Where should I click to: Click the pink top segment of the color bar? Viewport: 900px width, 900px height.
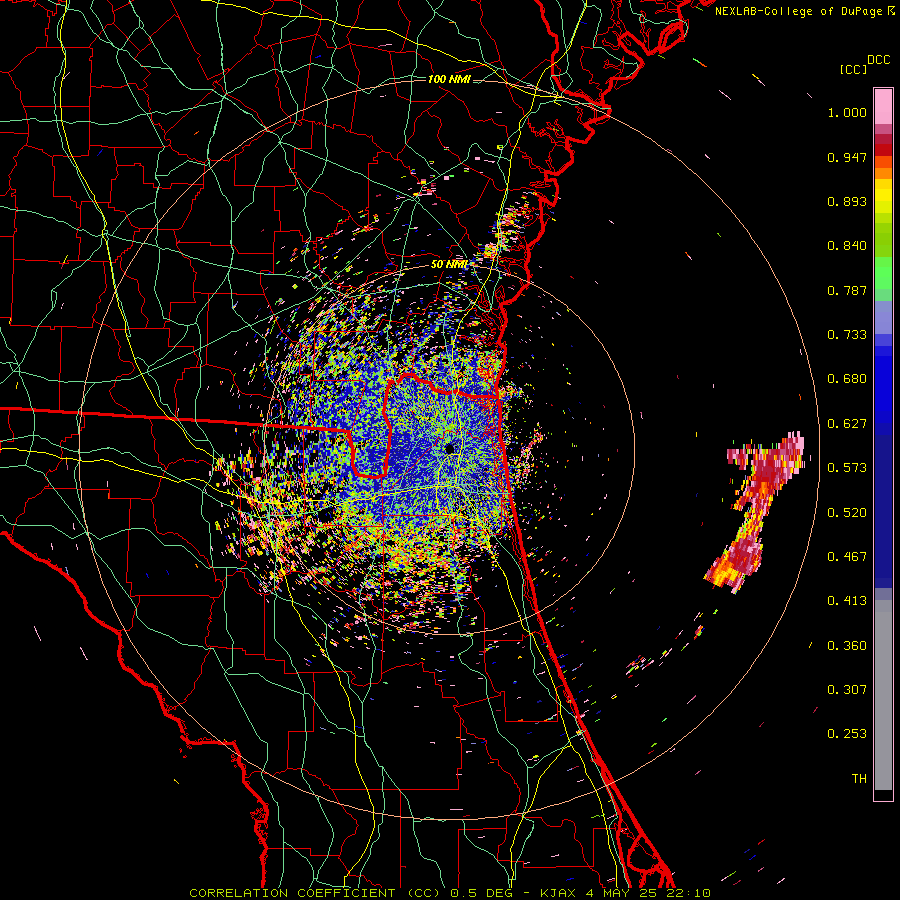[x=883, y=107]
